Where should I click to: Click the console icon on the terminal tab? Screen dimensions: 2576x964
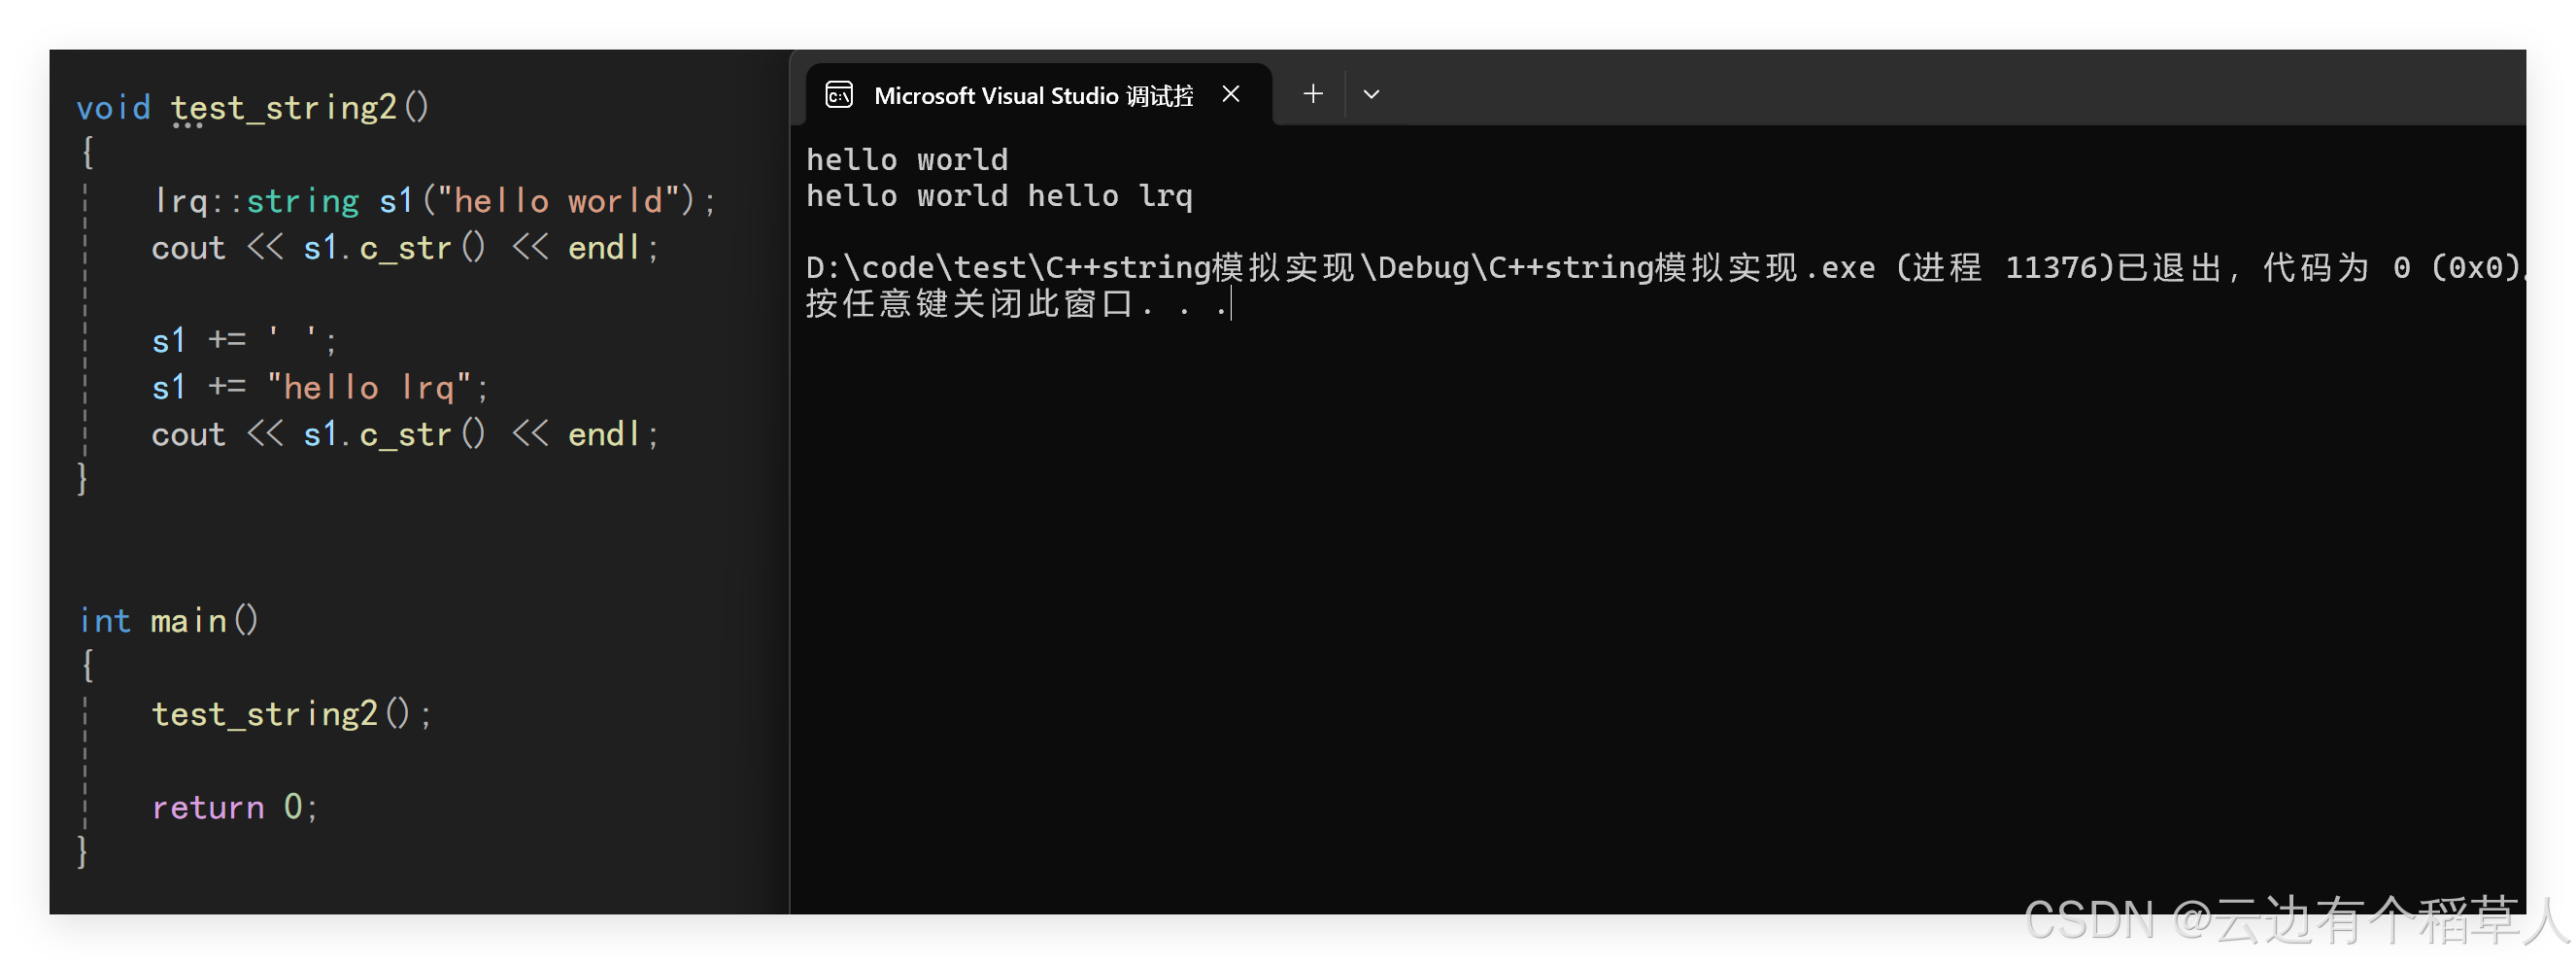[839, 94]
